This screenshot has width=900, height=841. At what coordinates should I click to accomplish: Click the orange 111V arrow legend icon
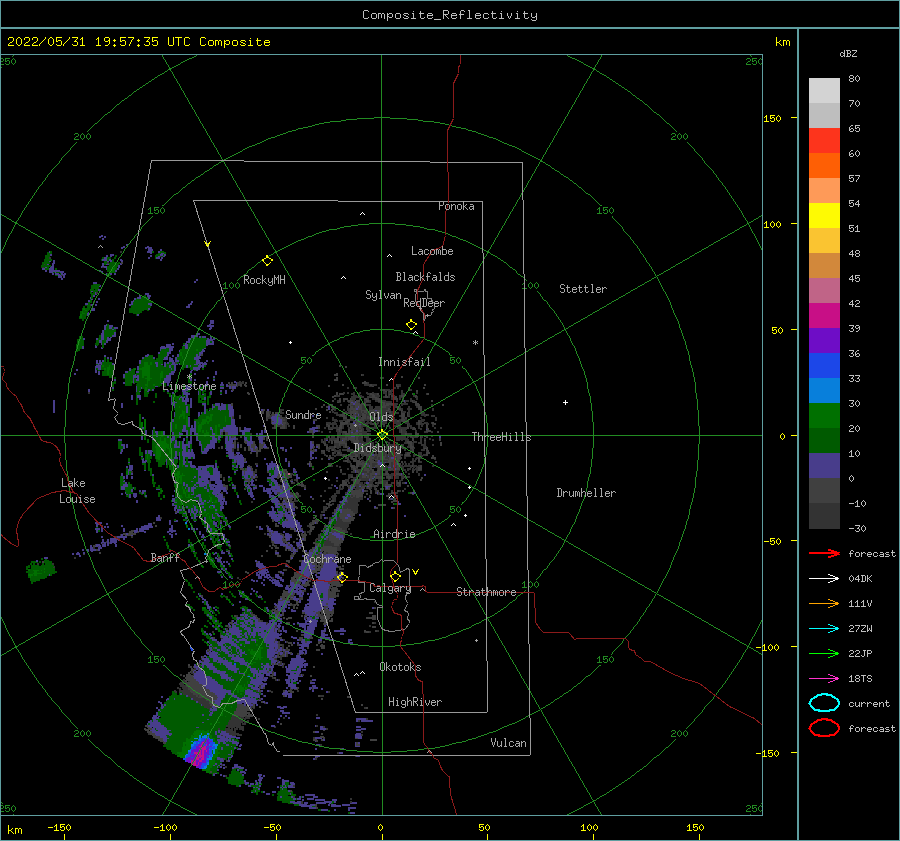(824, 603)
